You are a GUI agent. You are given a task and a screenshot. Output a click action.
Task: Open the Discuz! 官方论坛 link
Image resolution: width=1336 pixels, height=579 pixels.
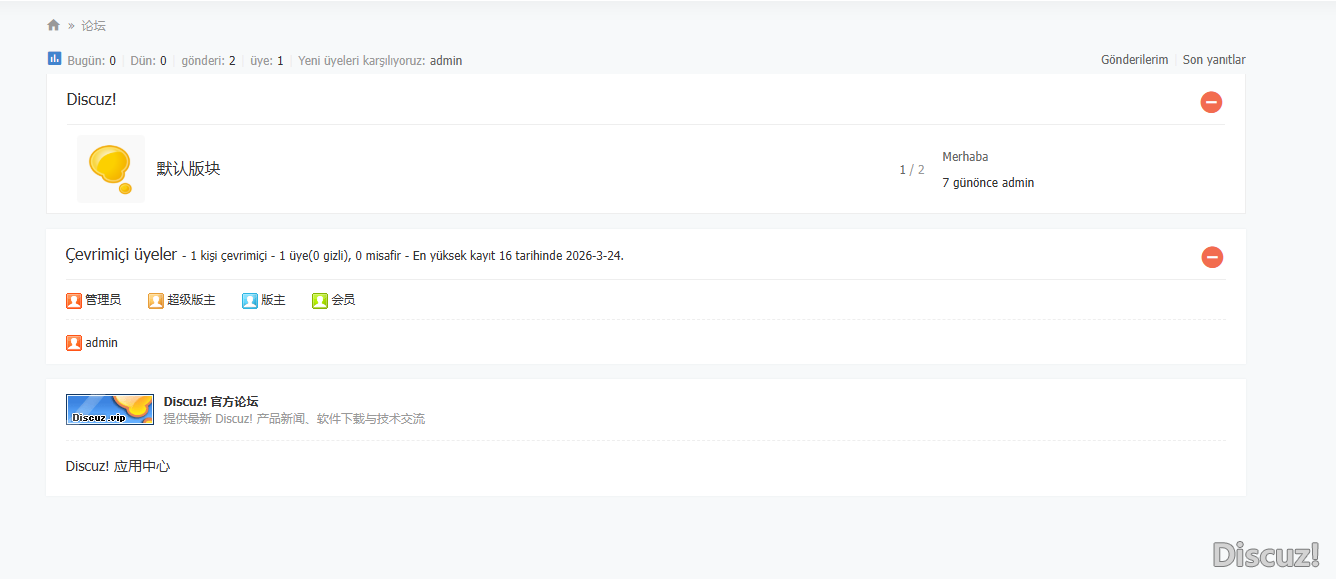211,402
